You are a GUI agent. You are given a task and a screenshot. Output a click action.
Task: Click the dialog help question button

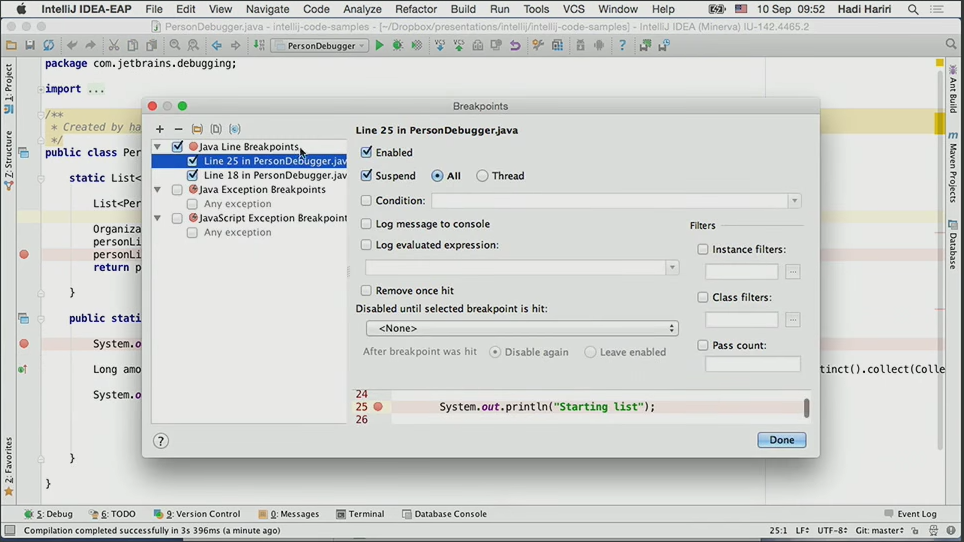point(160,441)
